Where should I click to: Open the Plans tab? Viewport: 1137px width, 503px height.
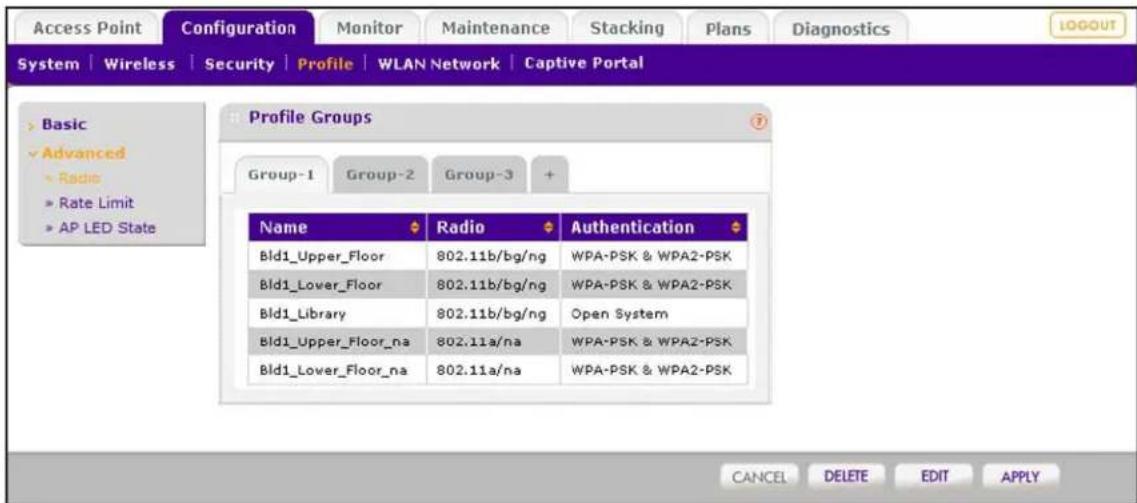pos(727,29)
